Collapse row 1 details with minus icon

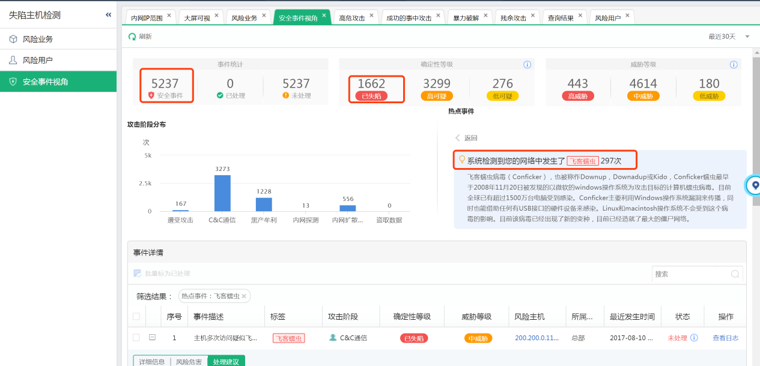(x=152, y=337)
